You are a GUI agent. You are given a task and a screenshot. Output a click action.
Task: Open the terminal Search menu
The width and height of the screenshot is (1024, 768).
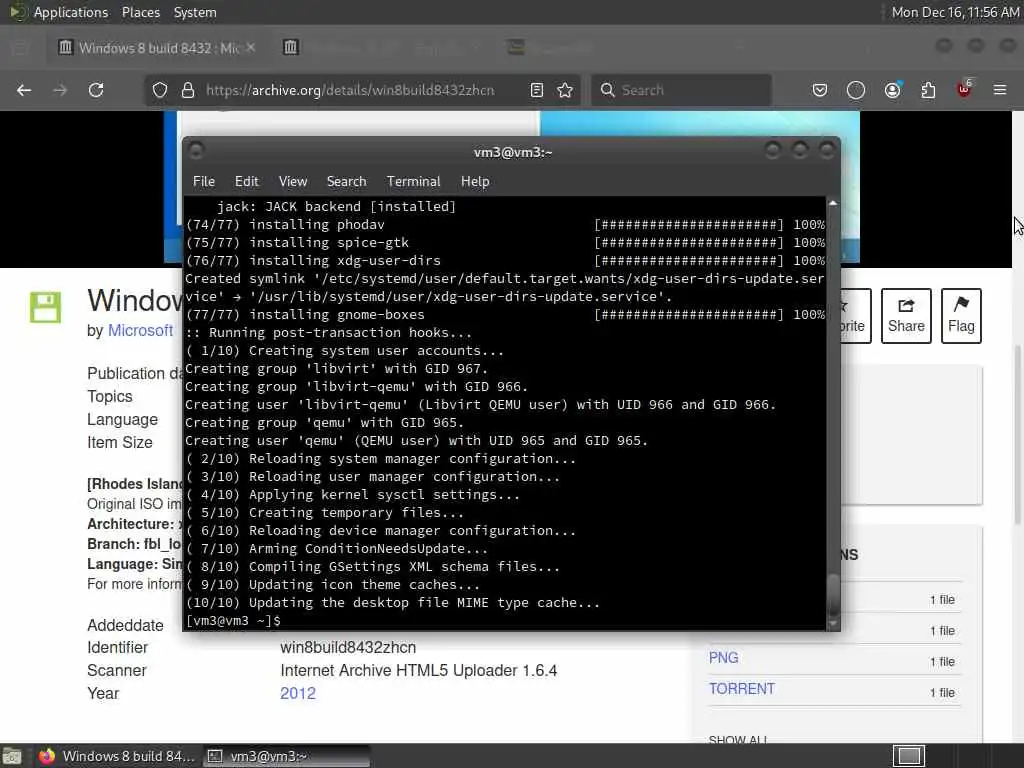[347, 182]
